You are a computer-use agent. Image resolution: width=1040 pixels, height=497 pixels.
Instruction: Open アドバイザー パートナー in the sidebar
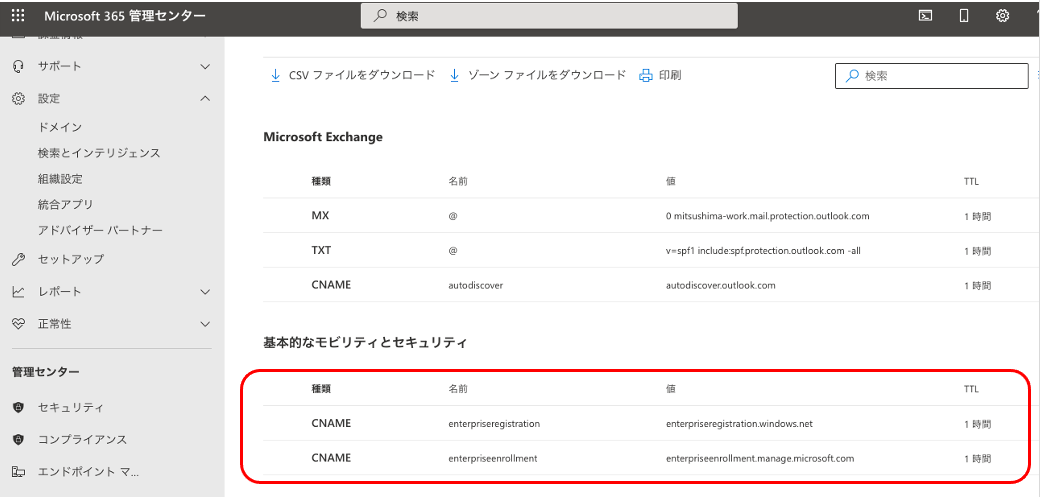(x=100, y=230)
